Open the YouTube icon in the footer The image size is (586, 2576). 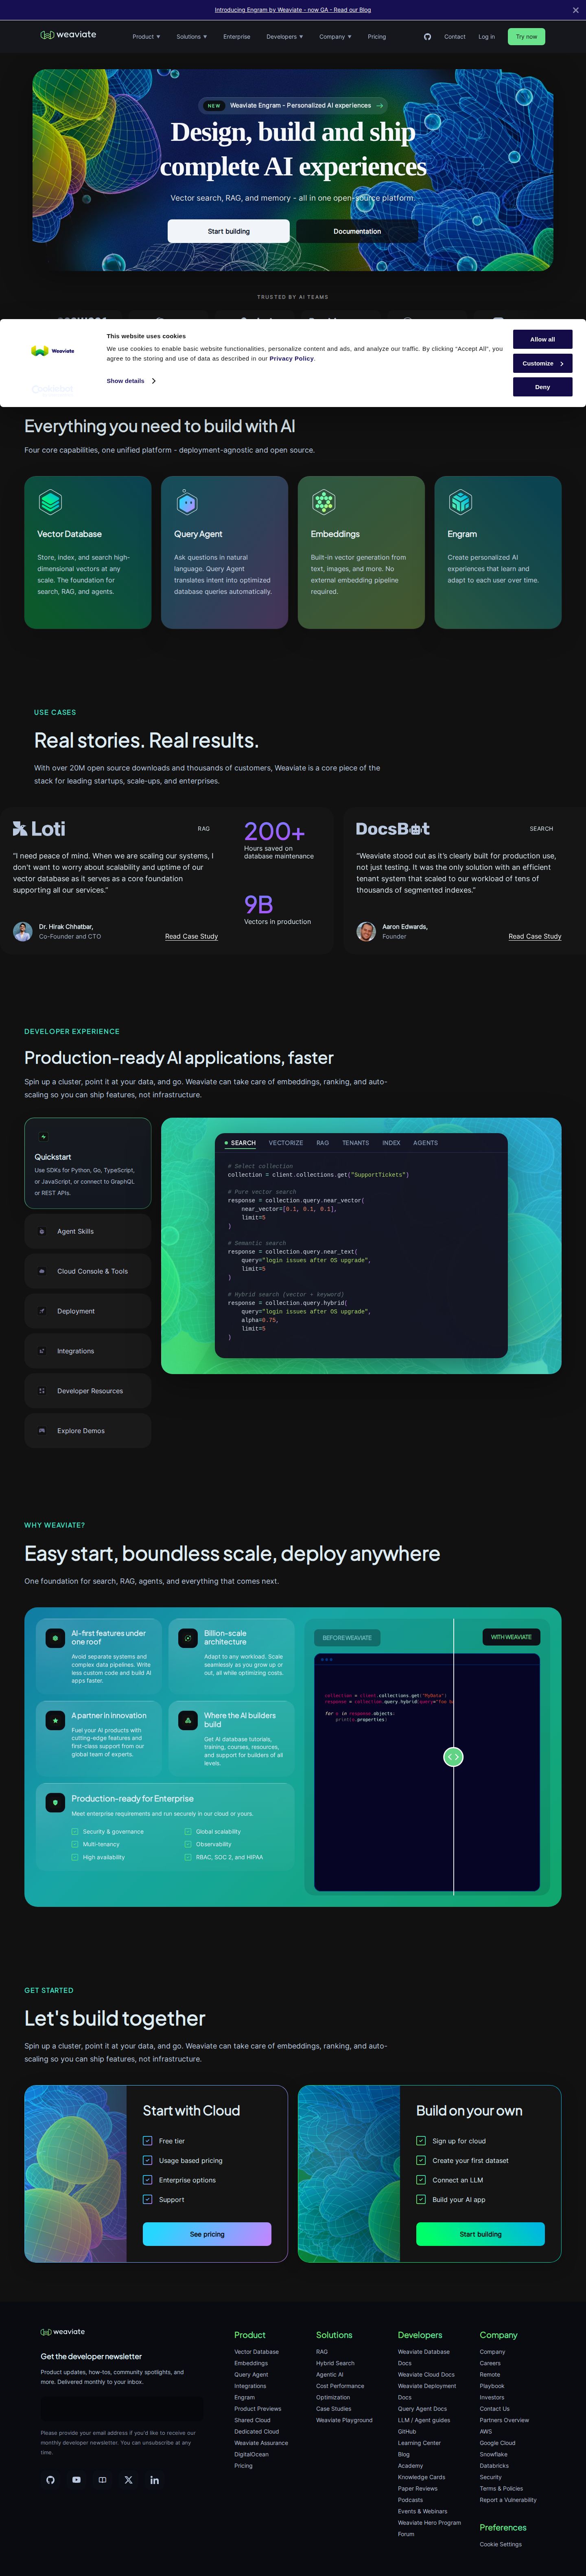(76, 2479)
